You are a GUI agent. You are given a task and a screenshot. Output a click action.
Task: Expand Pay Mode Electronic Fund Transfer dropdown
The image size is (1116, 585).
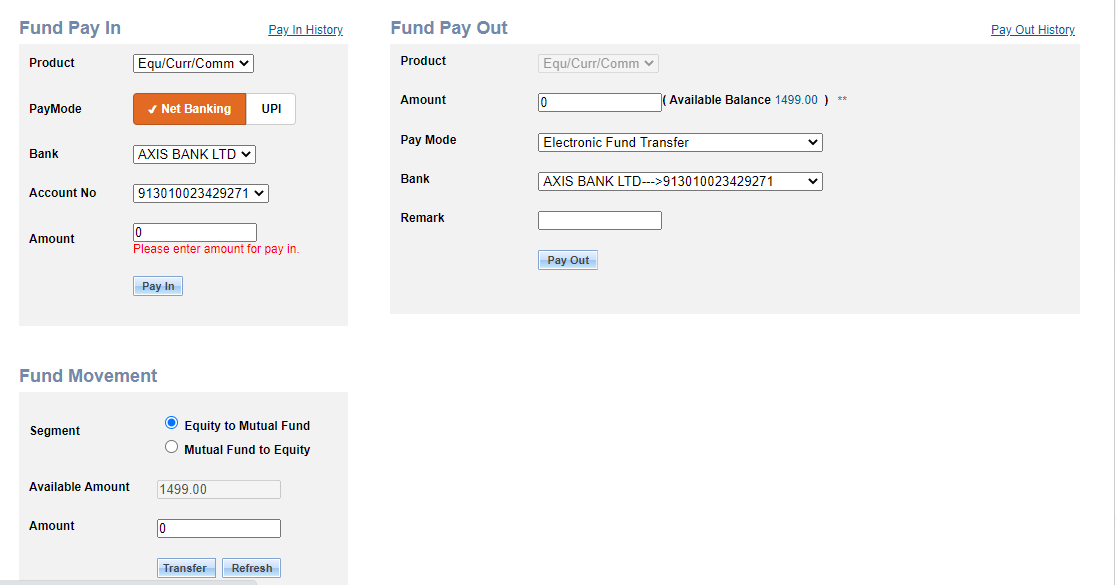(x=680, y=143)
